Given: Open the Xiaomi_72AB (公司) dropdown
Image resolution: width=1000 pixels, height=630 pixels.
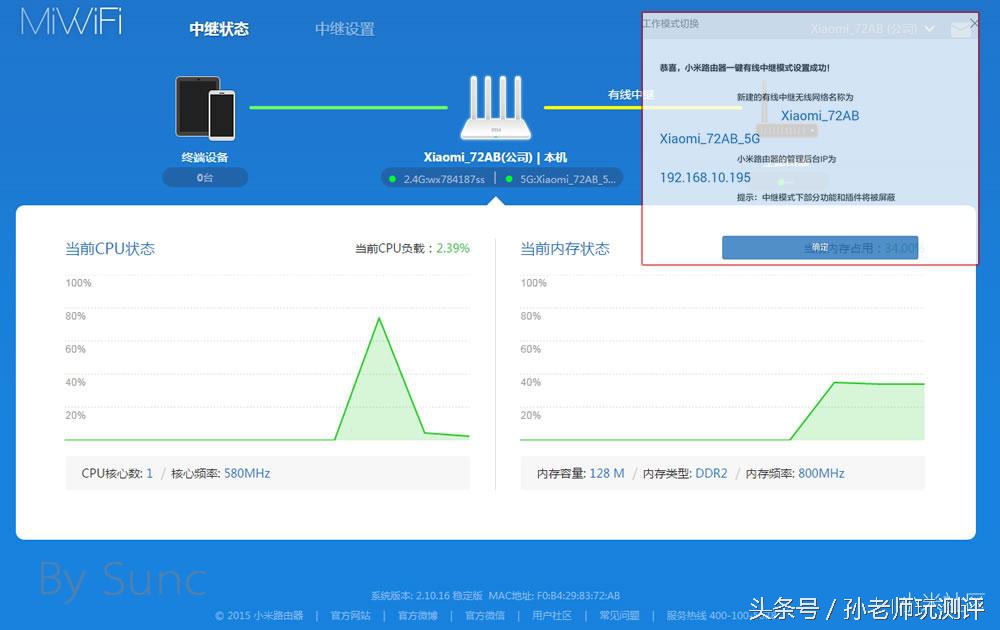Looking at the screenshot, I should point(870,29).
